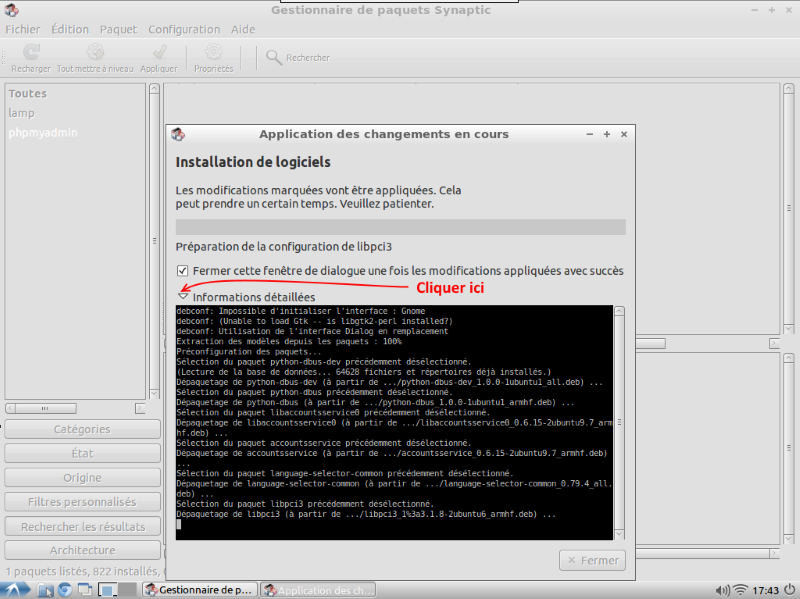Switch to the Gestionnaire de paquets taskbar button

coord(200,590)
